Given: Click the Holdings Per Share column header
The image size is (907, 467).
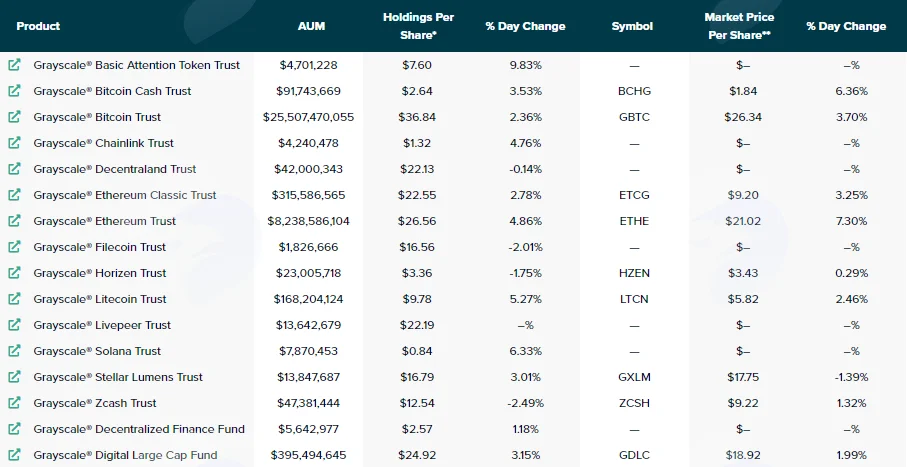Looking at the screenshot, I should click(x=418, y=26).
